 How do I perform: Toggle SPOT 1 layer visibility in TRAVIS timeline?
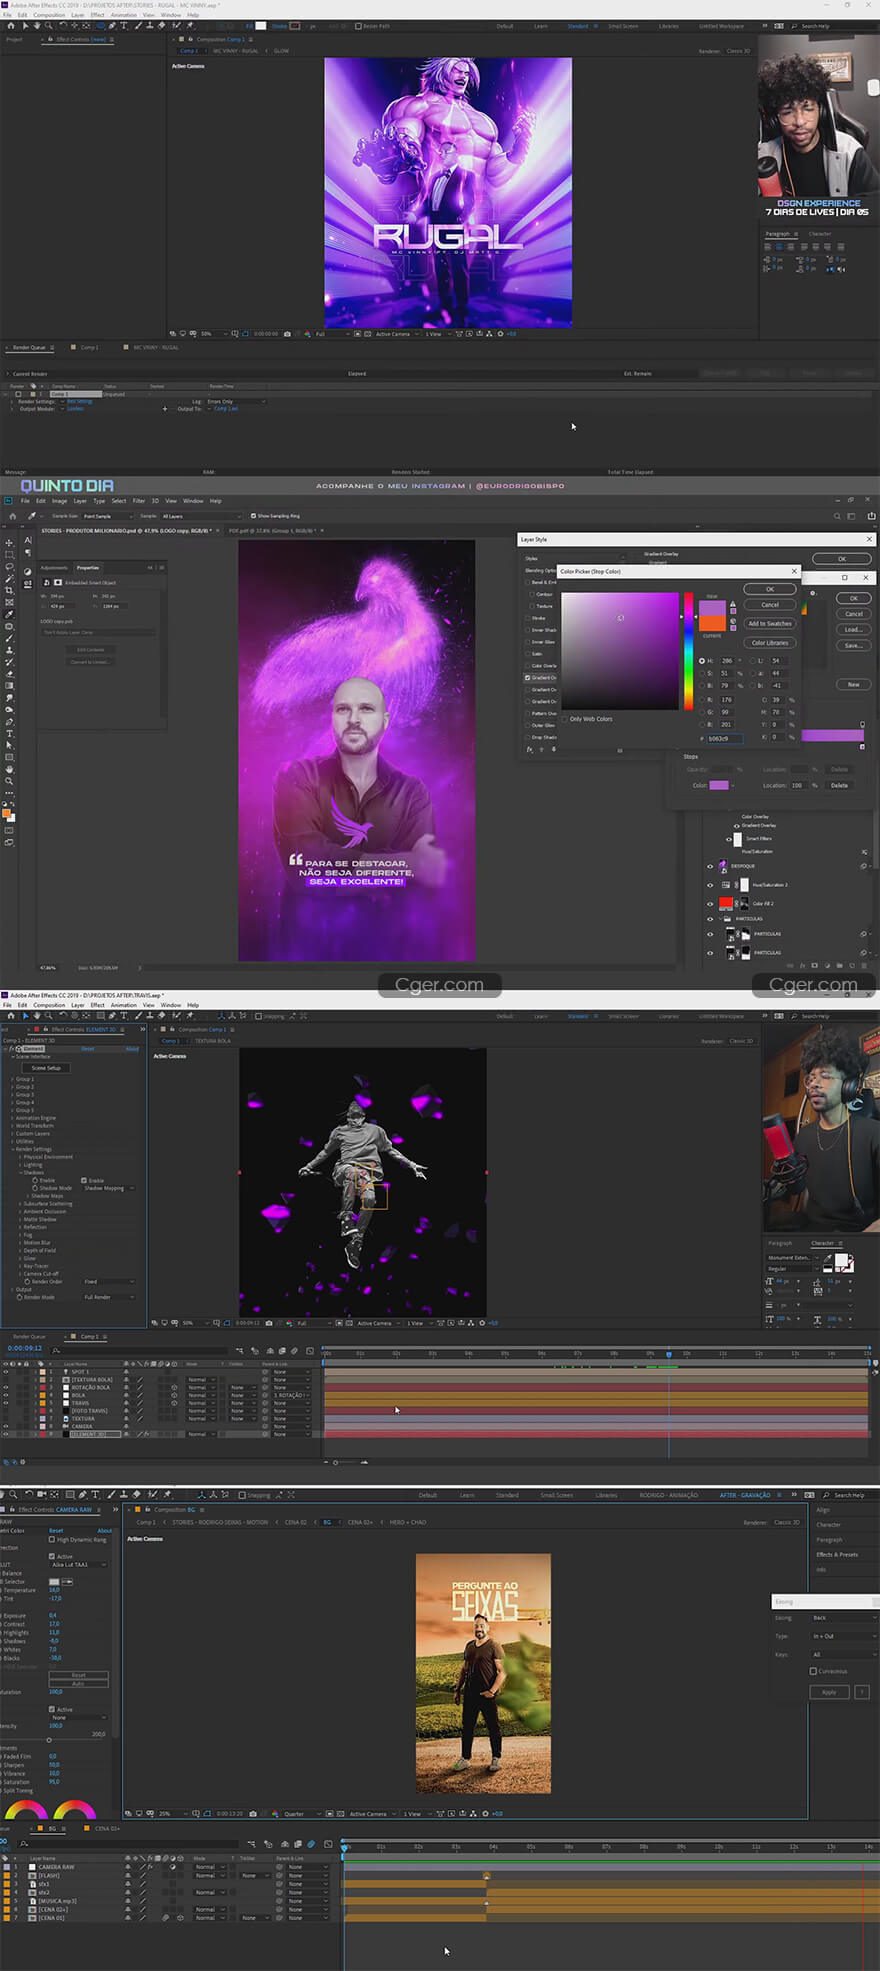click(6, 1372)
